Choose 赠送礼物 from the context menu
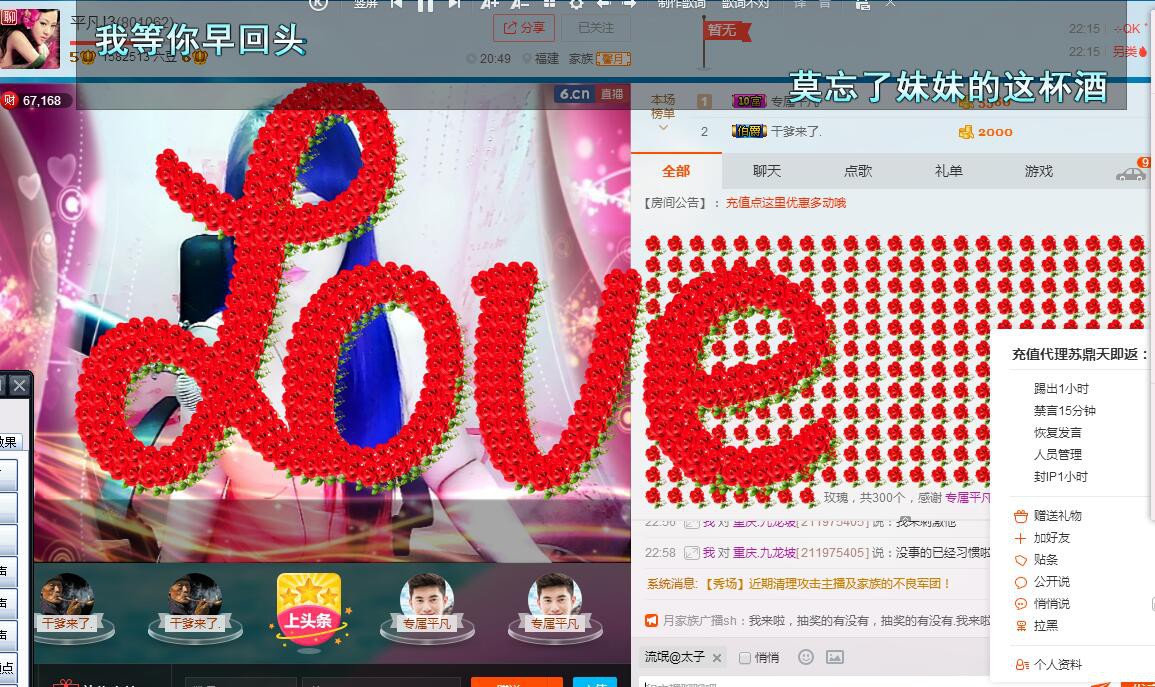Image resolution: width=1155 pixels, height=687 pixels. coord(1057,516)
